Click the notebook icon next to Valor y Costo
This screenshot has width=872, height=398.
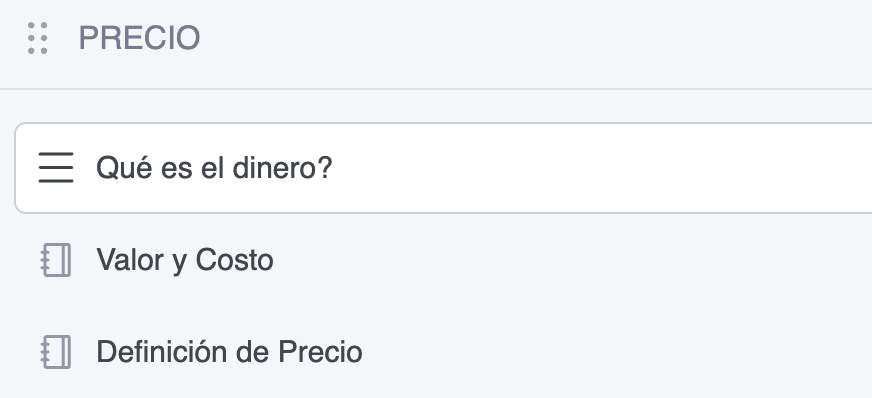(x=56, y=260)
